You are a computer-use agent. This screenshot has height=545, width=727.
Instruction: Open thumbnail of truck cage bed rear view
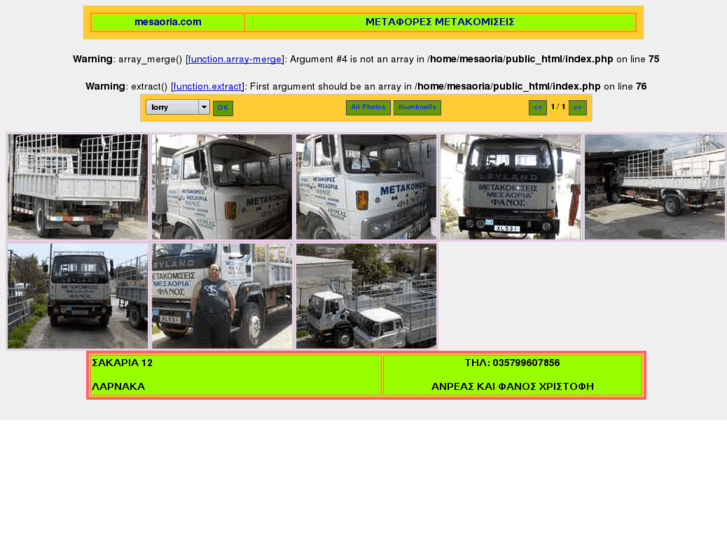point(78,186)
